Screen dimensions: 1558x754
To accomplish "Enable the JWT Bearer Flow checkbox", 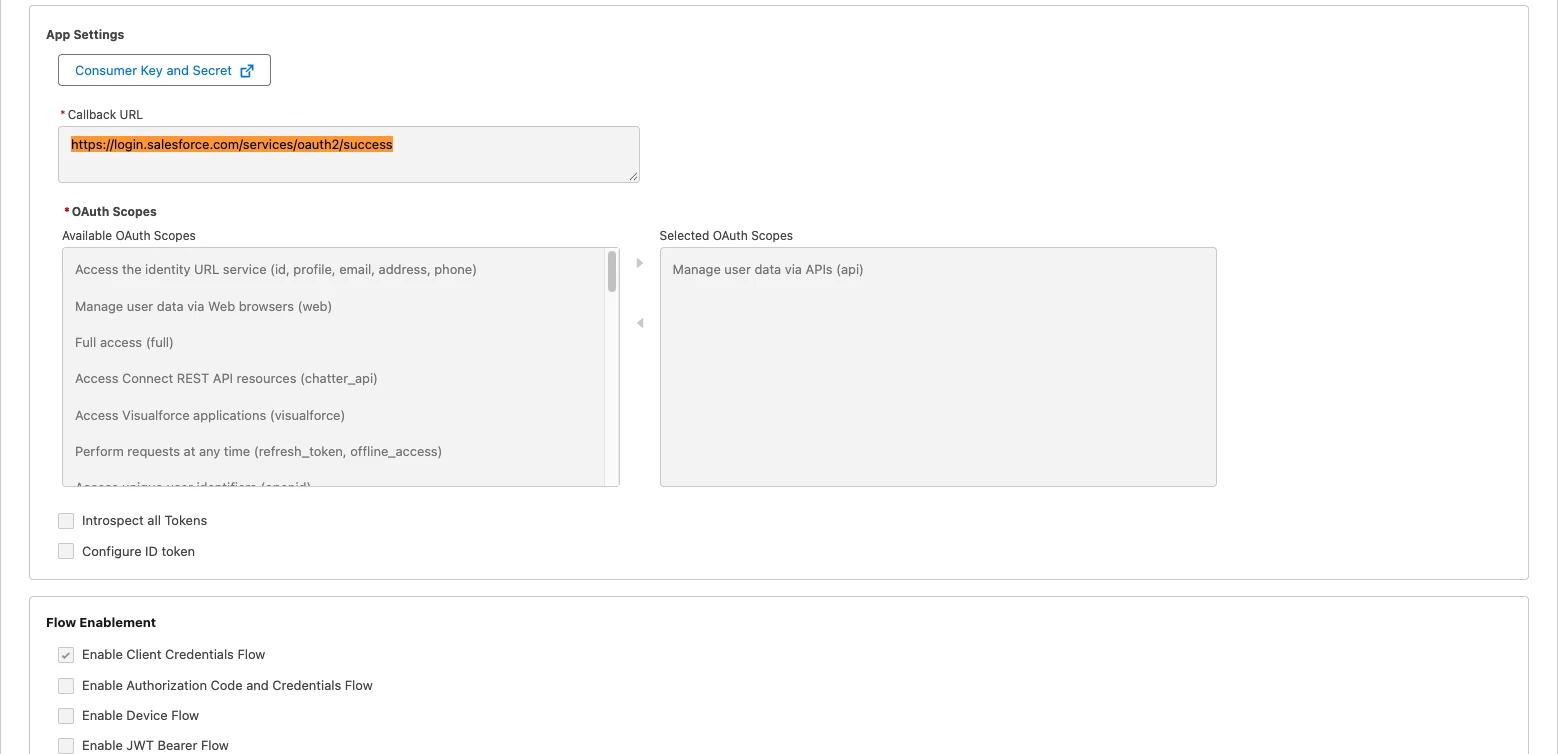I will click(66, 746).
